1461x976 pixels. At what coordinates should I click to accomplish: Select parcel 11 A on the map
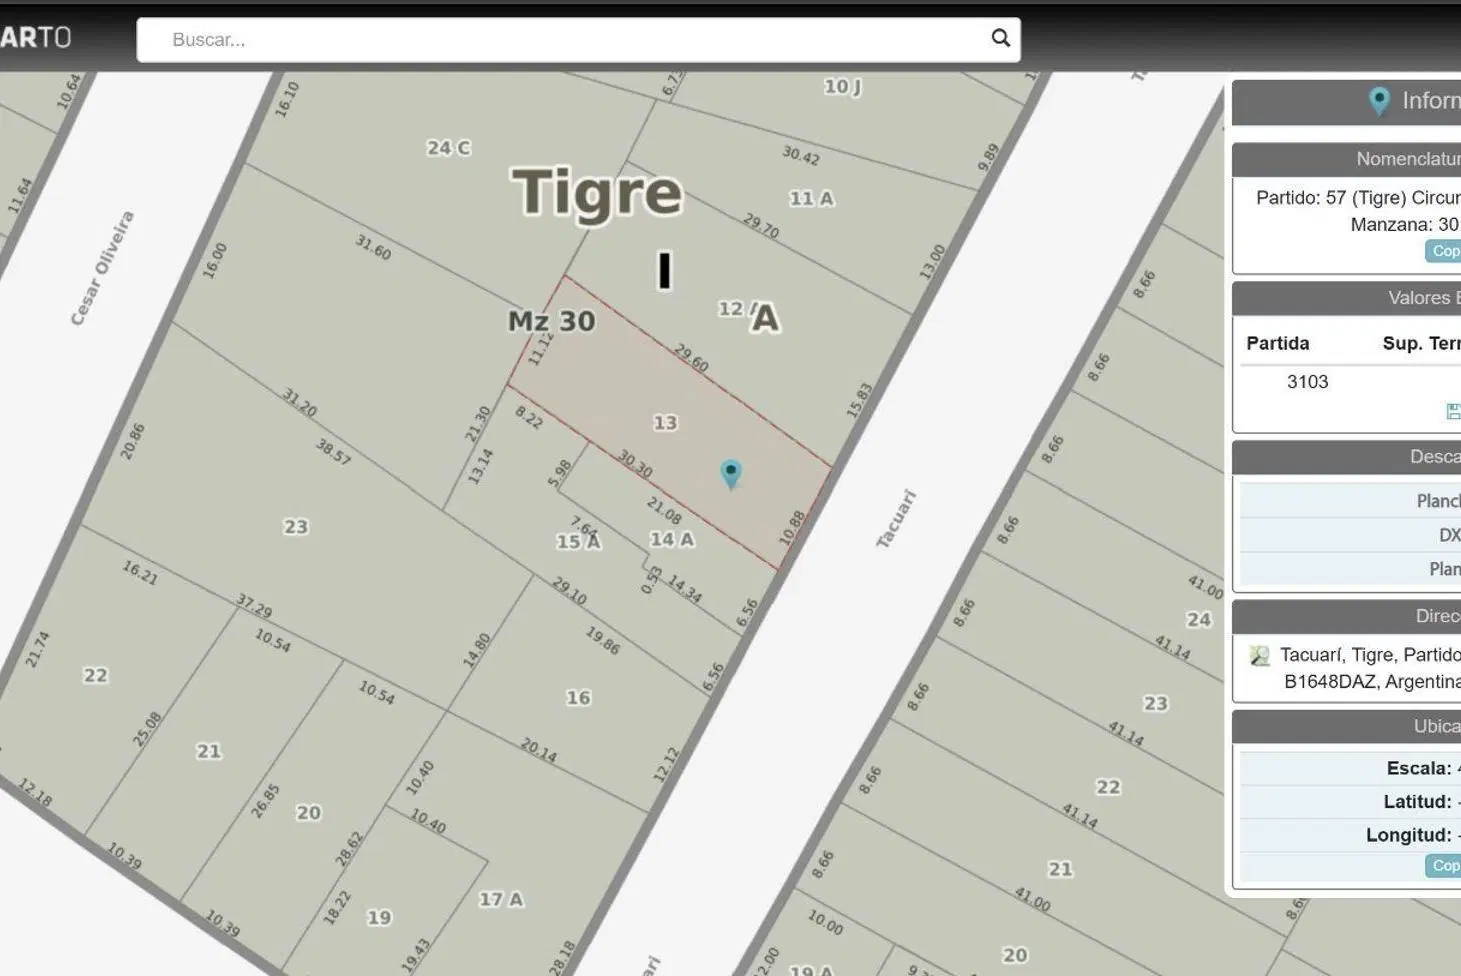(x=811, y=198)
